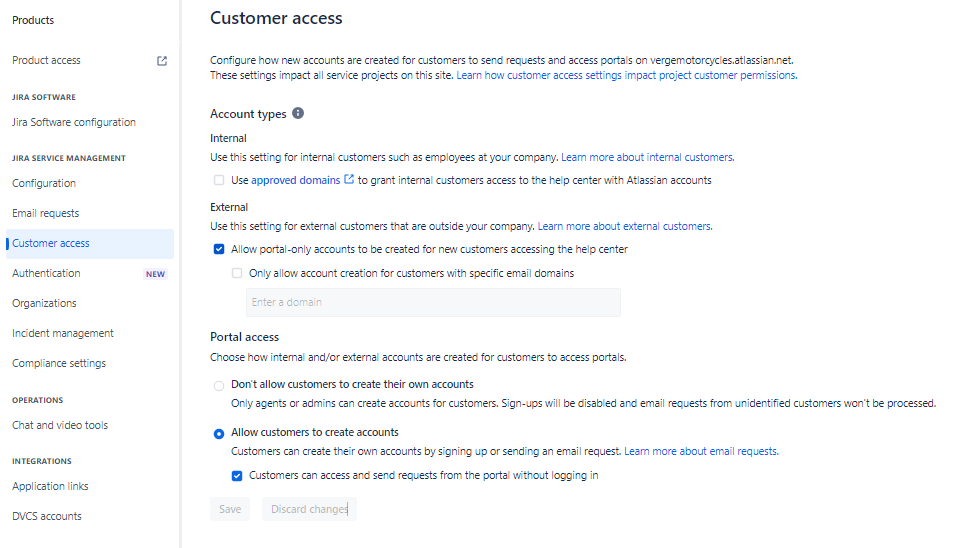This screenshot has width=962, height=548.
Task: Uncheck access portal without logging in
Action: [x=237, y=476]
